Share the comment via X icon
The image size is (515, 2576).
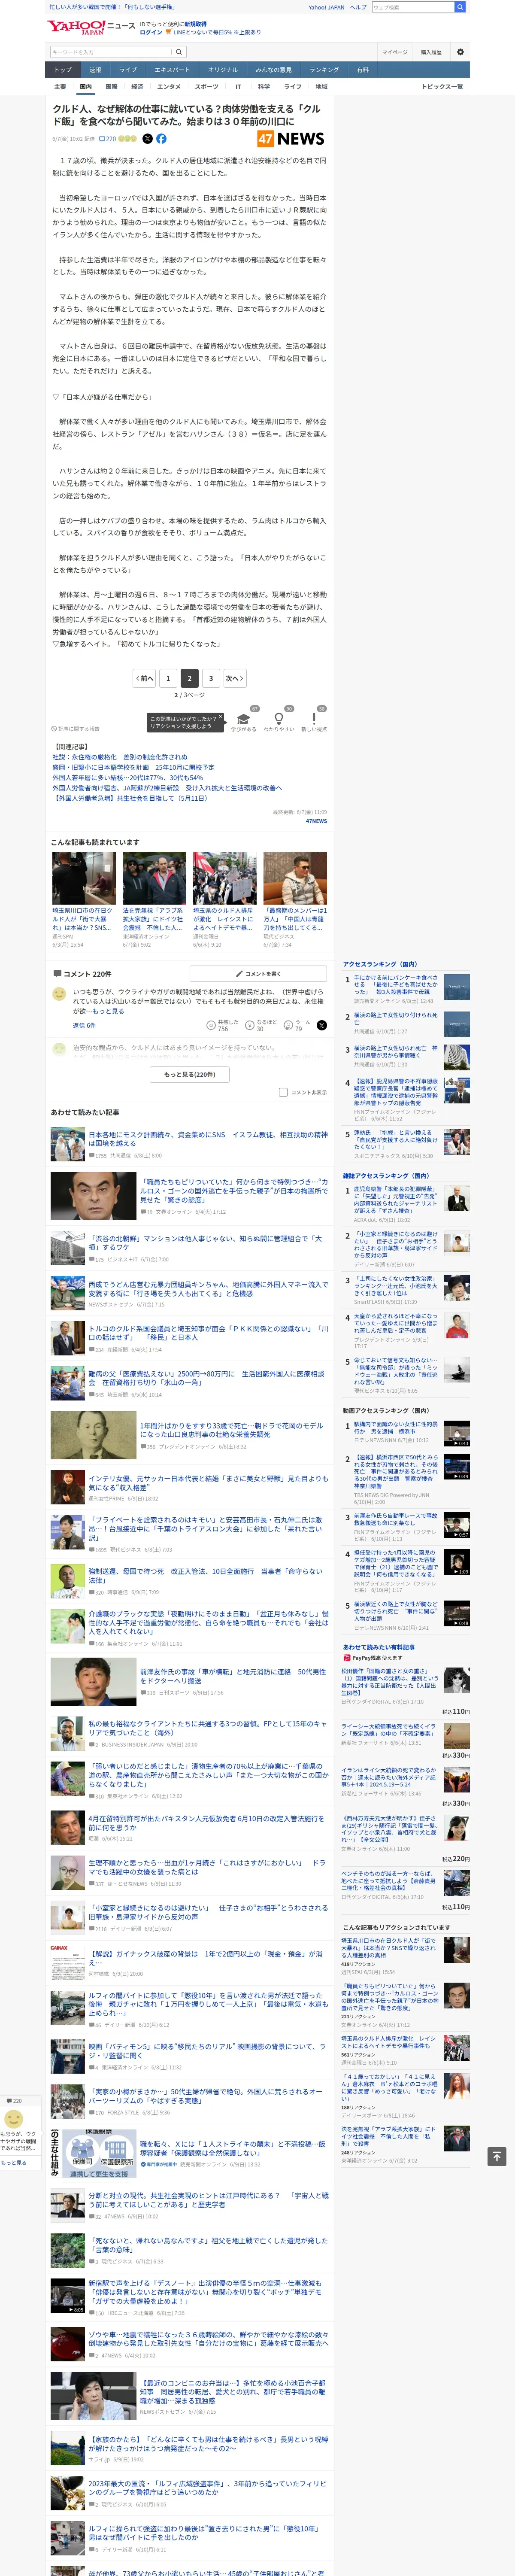pyautogui.click(x=322, y=1025)
